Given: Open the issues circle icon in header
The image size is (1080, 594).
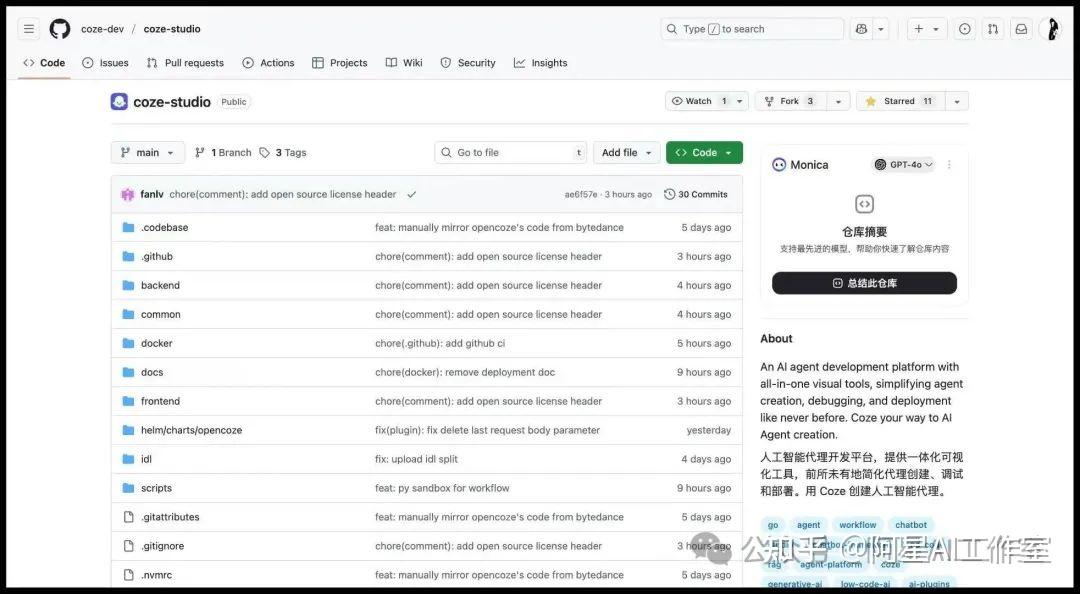Looking at the screenshot, I should click(x=965, y=29).
